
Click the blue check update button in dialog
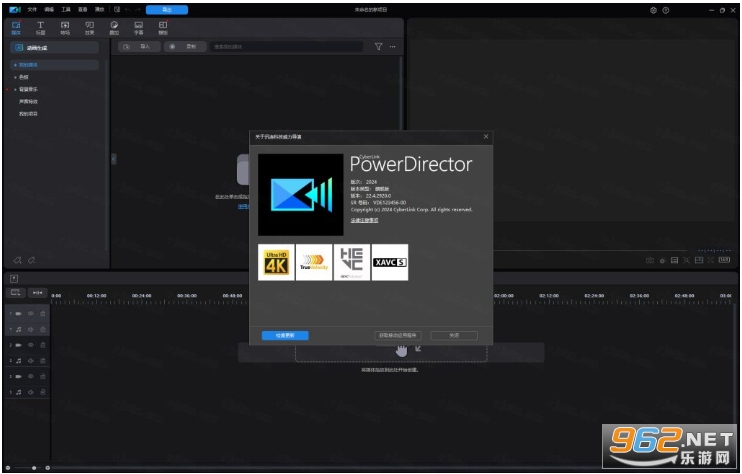click(x=285, y=335)
